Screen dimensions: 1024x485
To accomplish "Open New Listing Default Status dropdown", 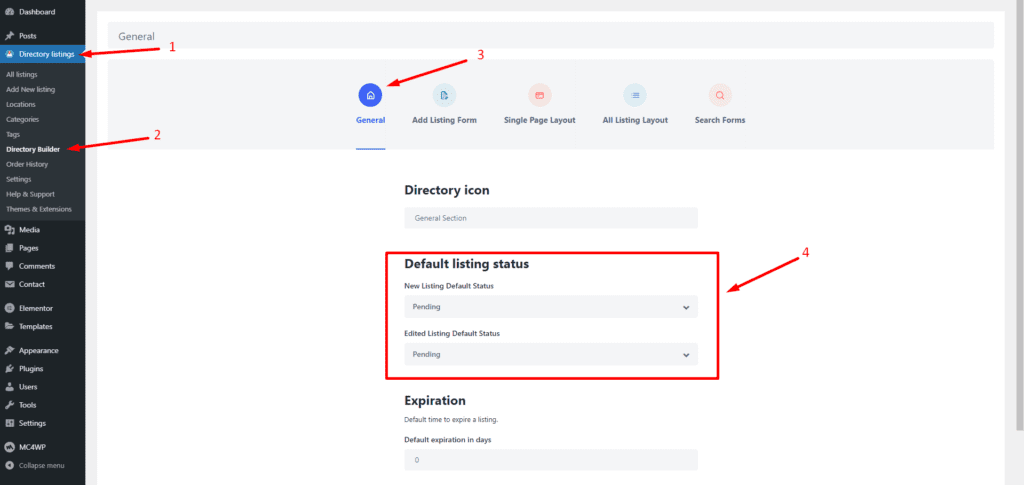I will point(550,307).
